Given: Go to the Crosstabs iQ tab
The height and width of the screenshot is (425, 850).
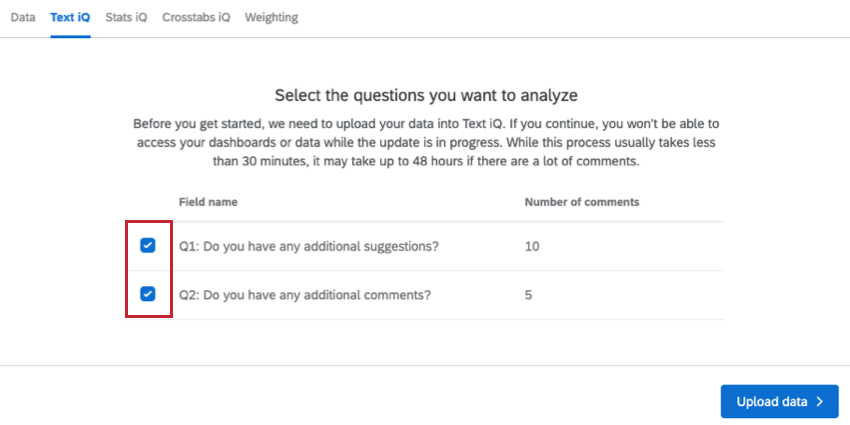Looking at the screenshot, I should click(x=196, y=18).
